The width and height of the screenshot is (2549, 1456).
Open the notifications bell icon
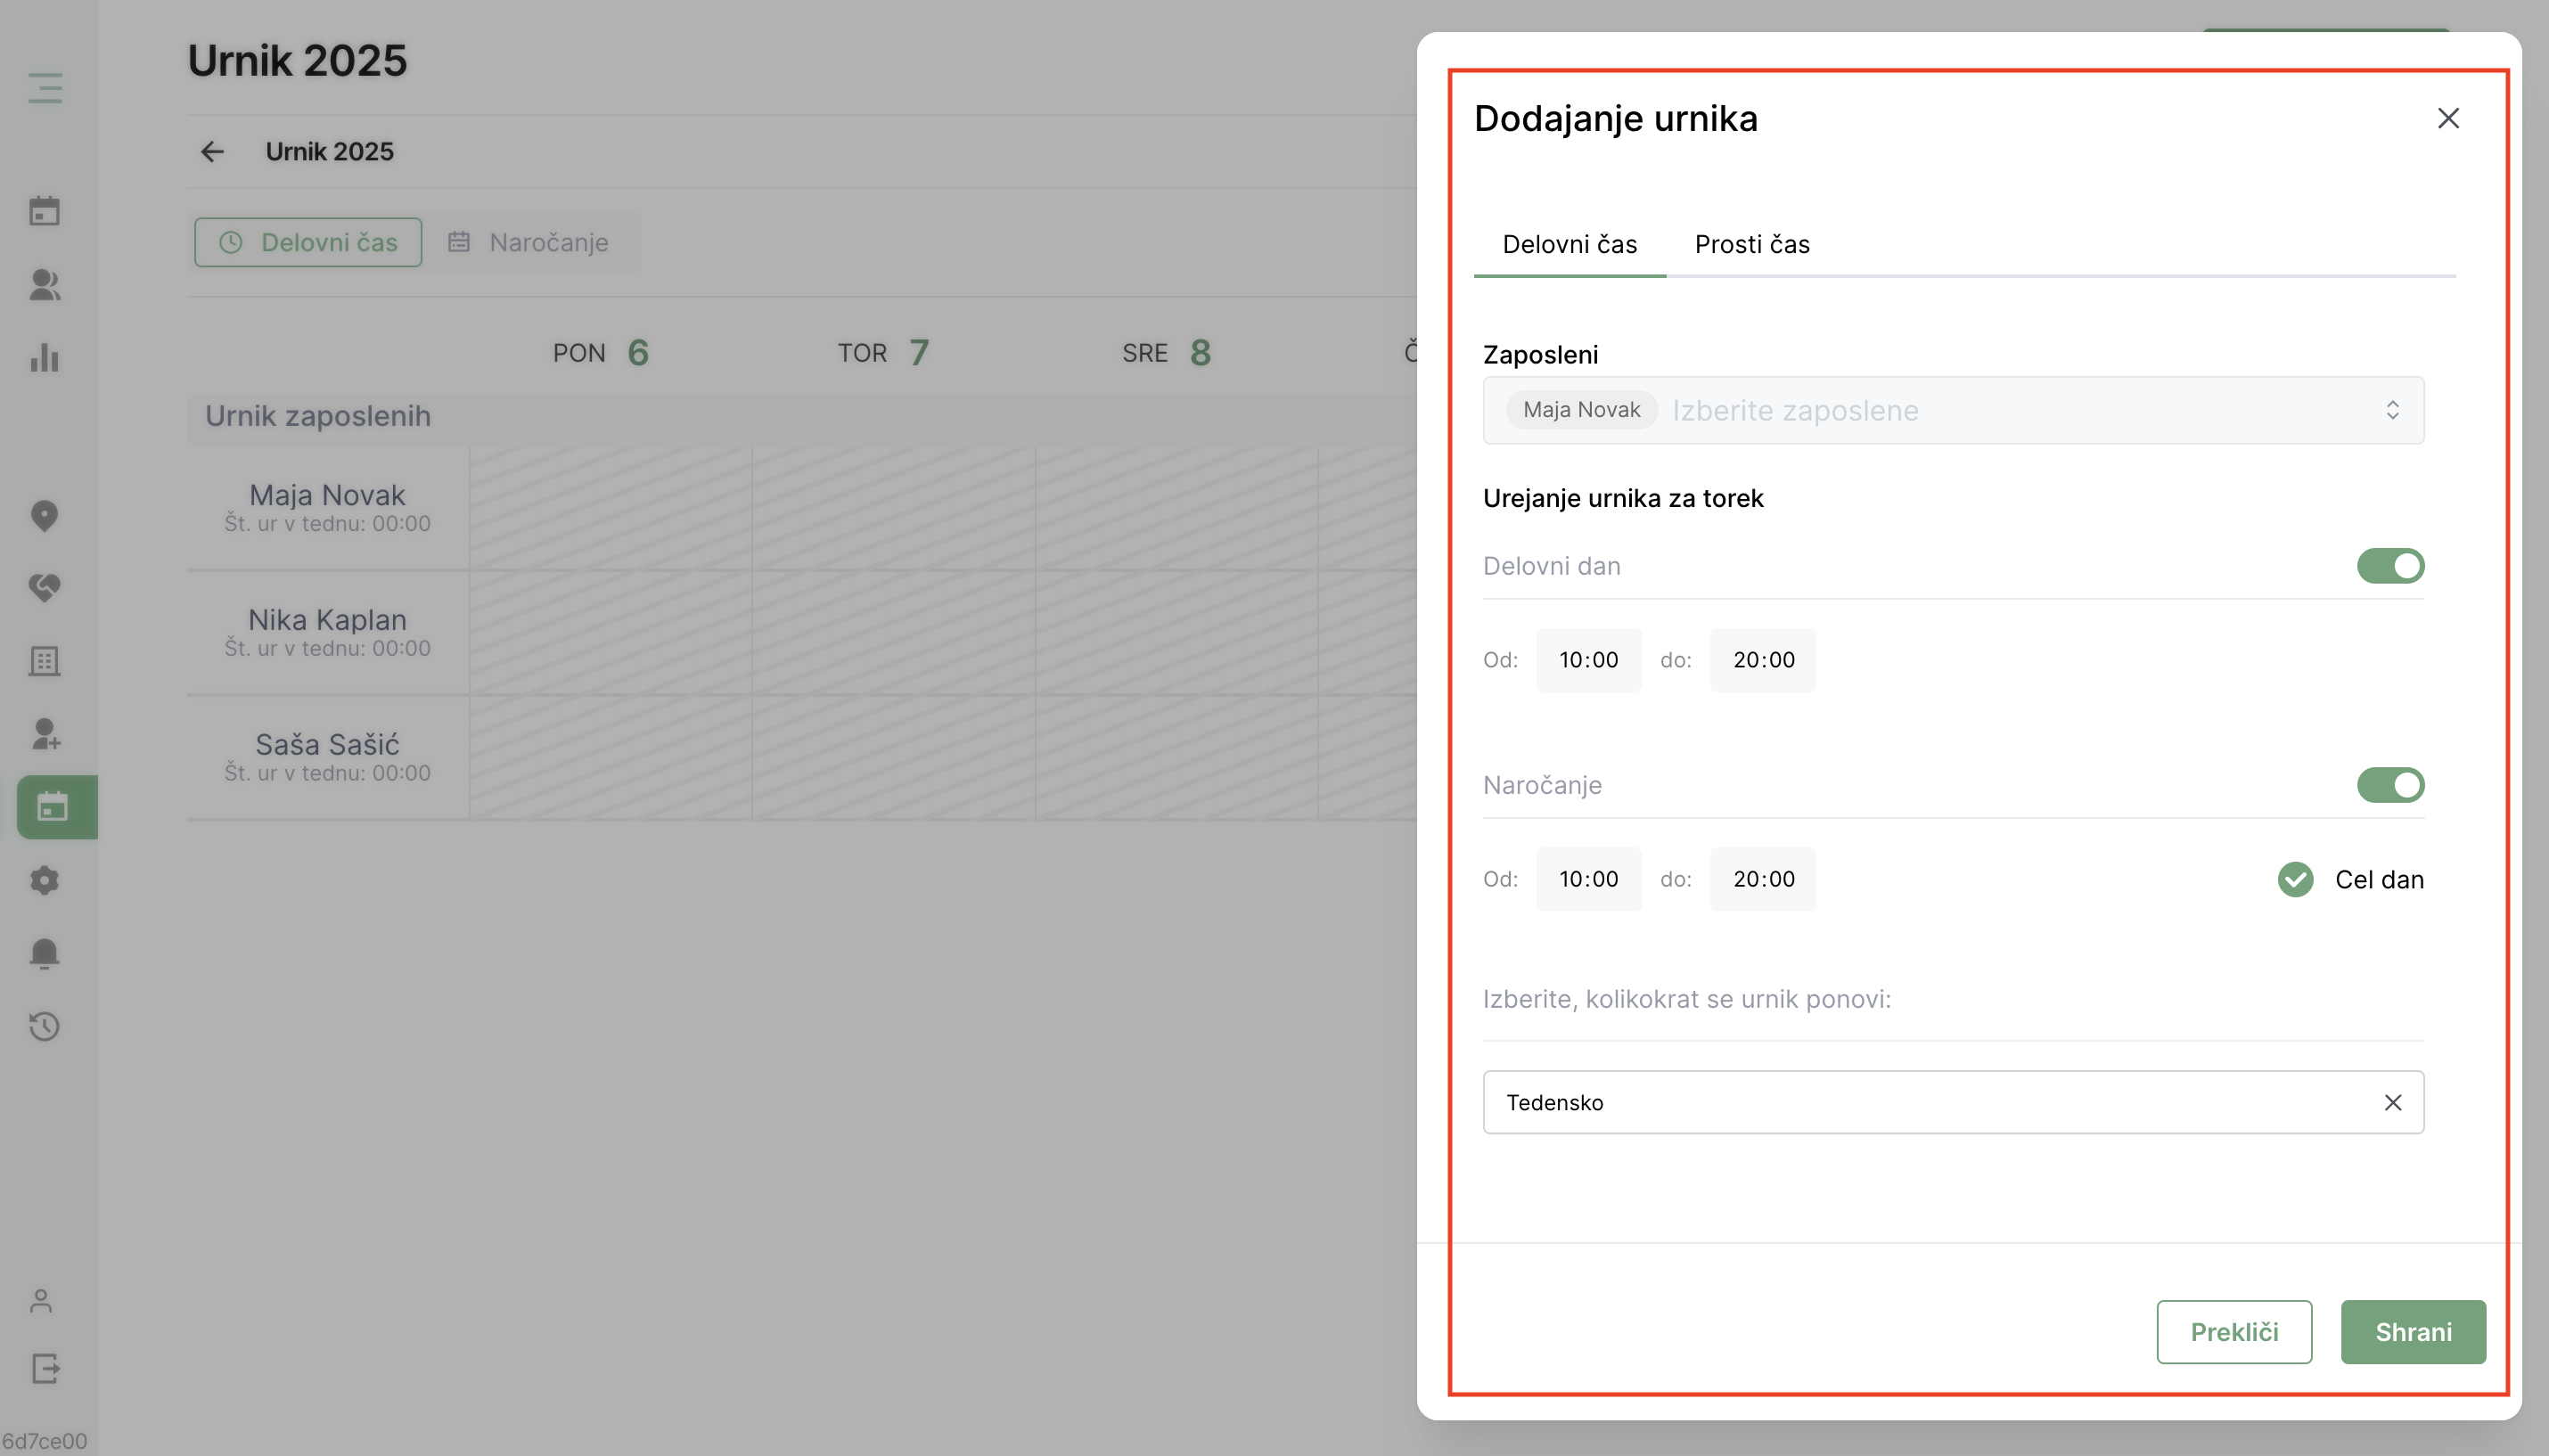[45, 953]
